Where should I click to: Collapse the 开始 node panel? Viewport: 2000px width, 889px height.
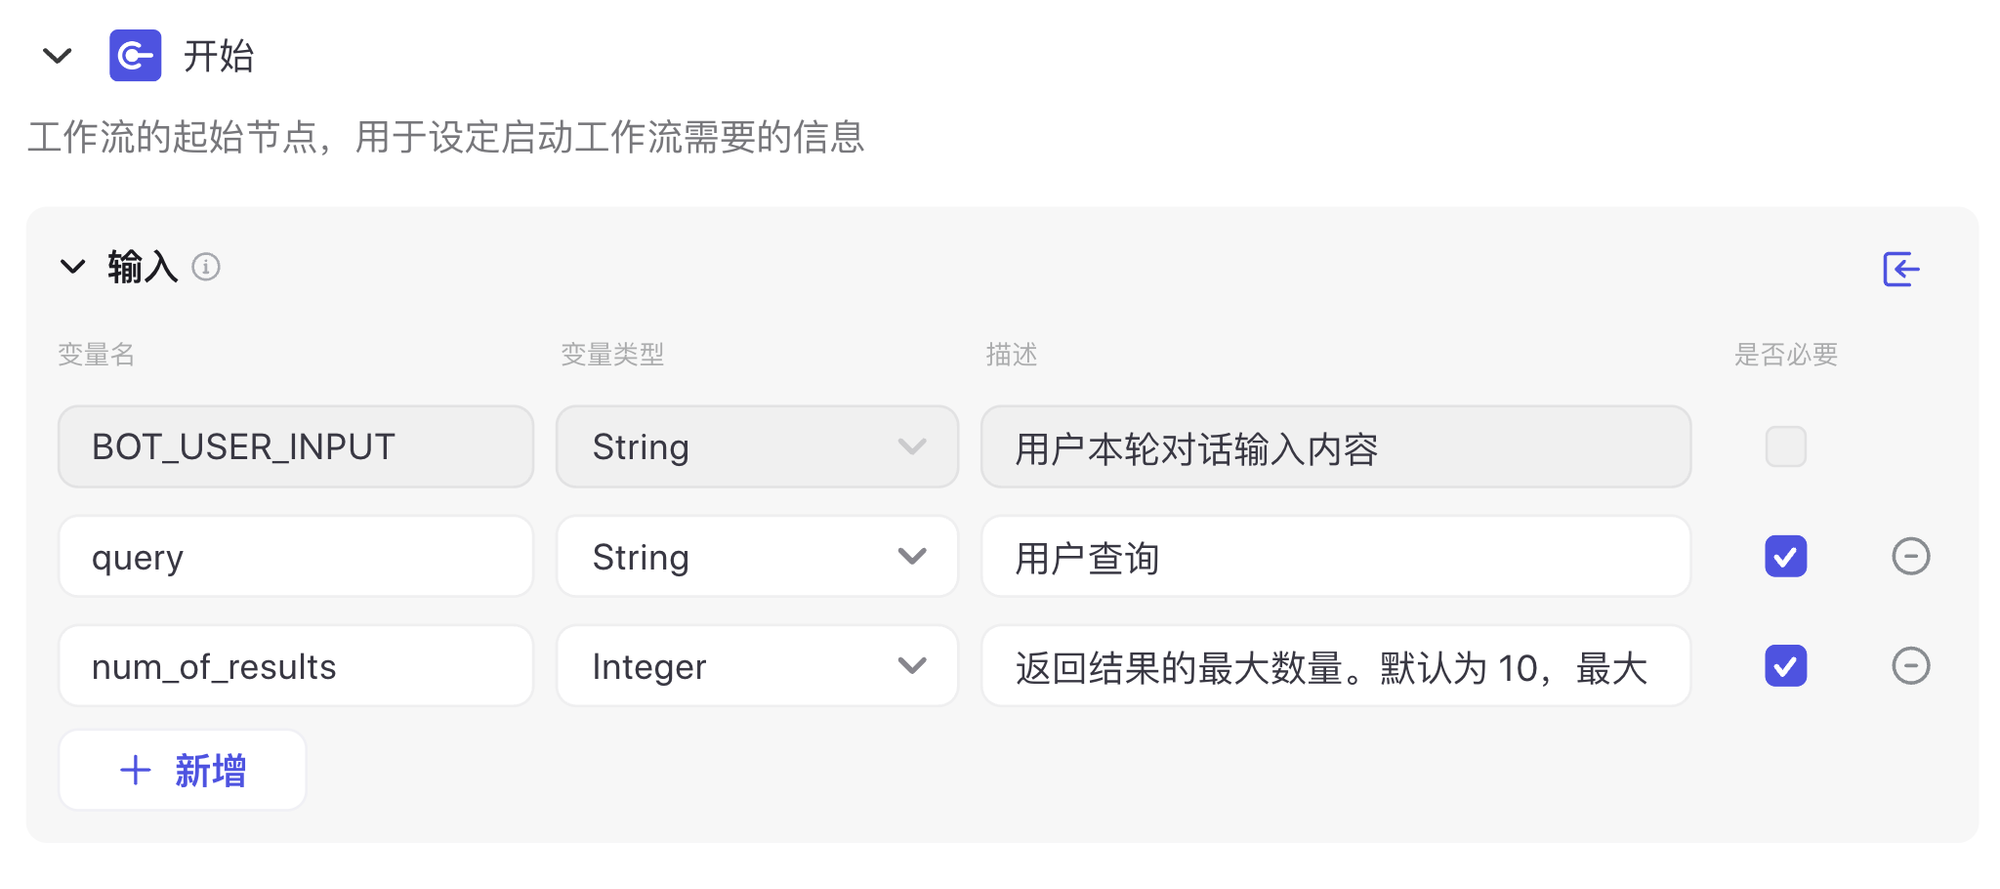[58, 56]
